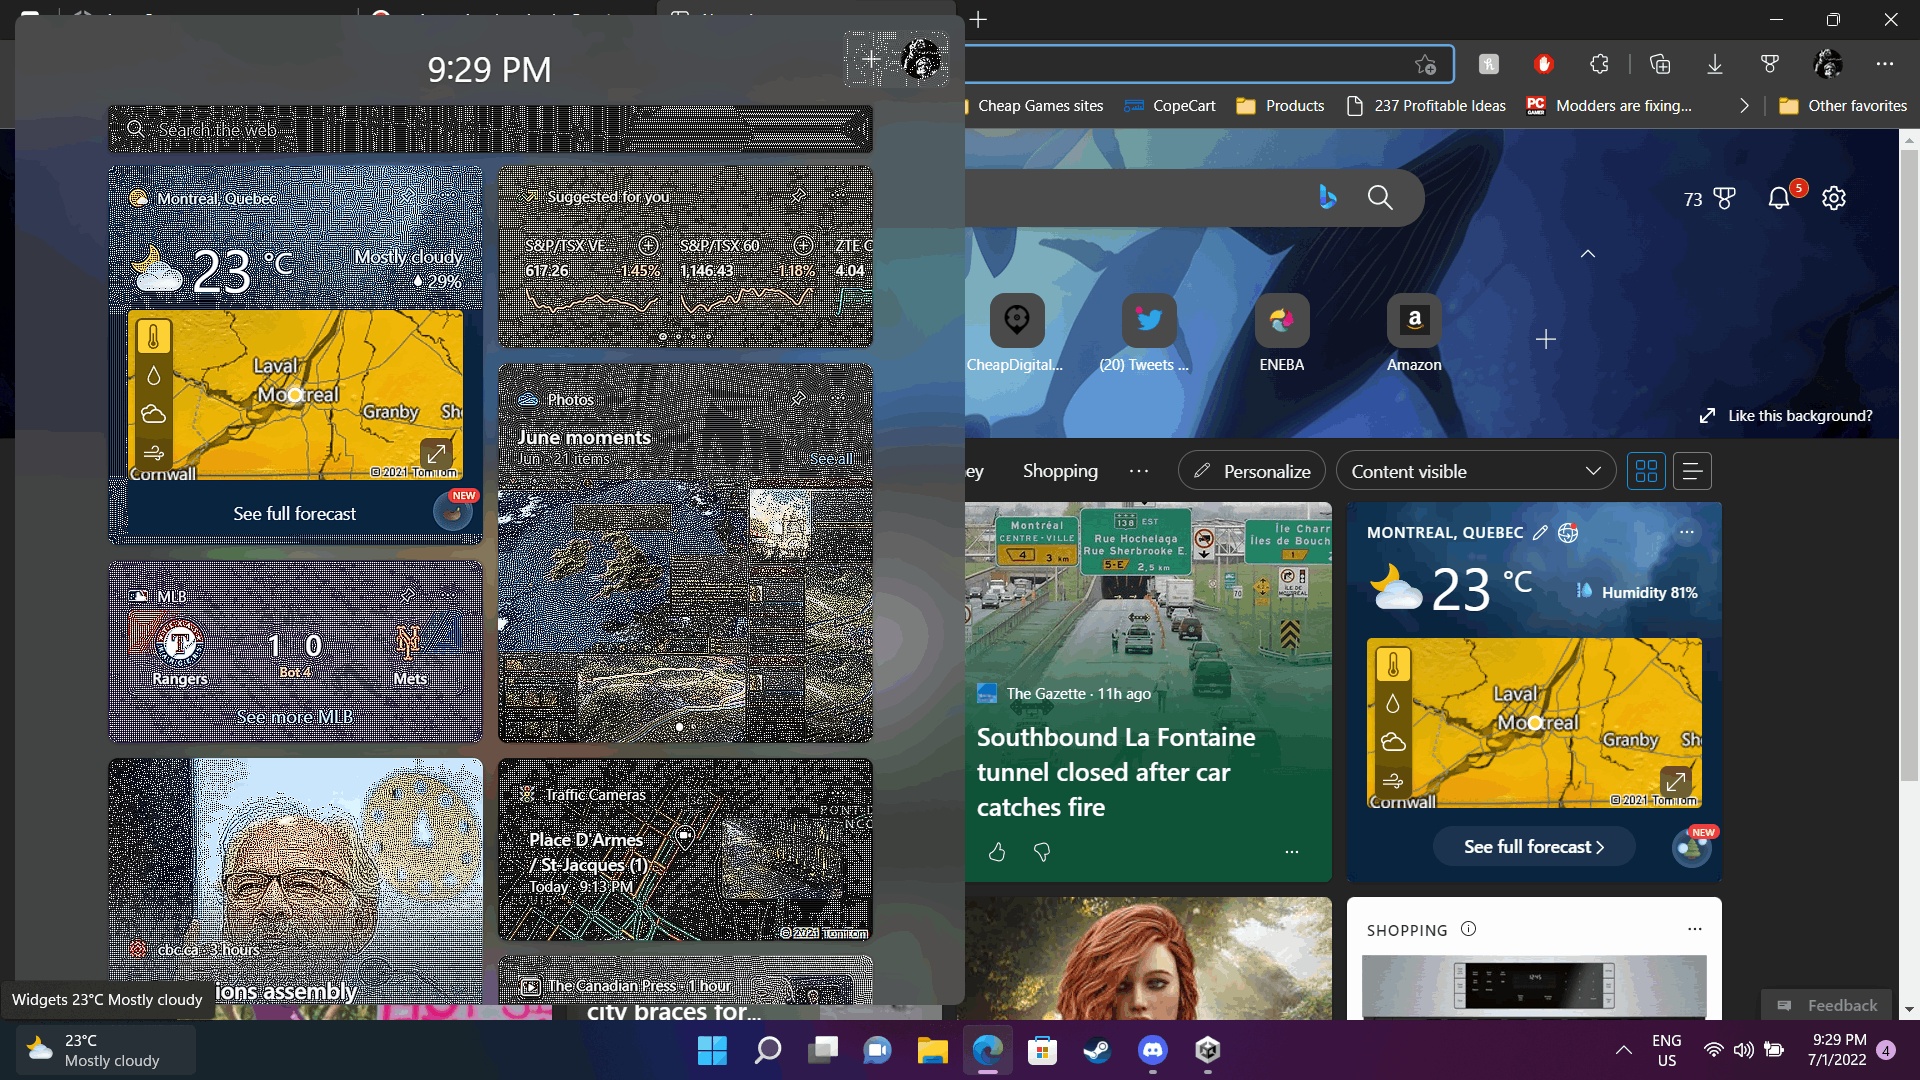Open Discord from the taskbar
This screenshot has width=1920, height=1080.
[x=1152, y=1050]
